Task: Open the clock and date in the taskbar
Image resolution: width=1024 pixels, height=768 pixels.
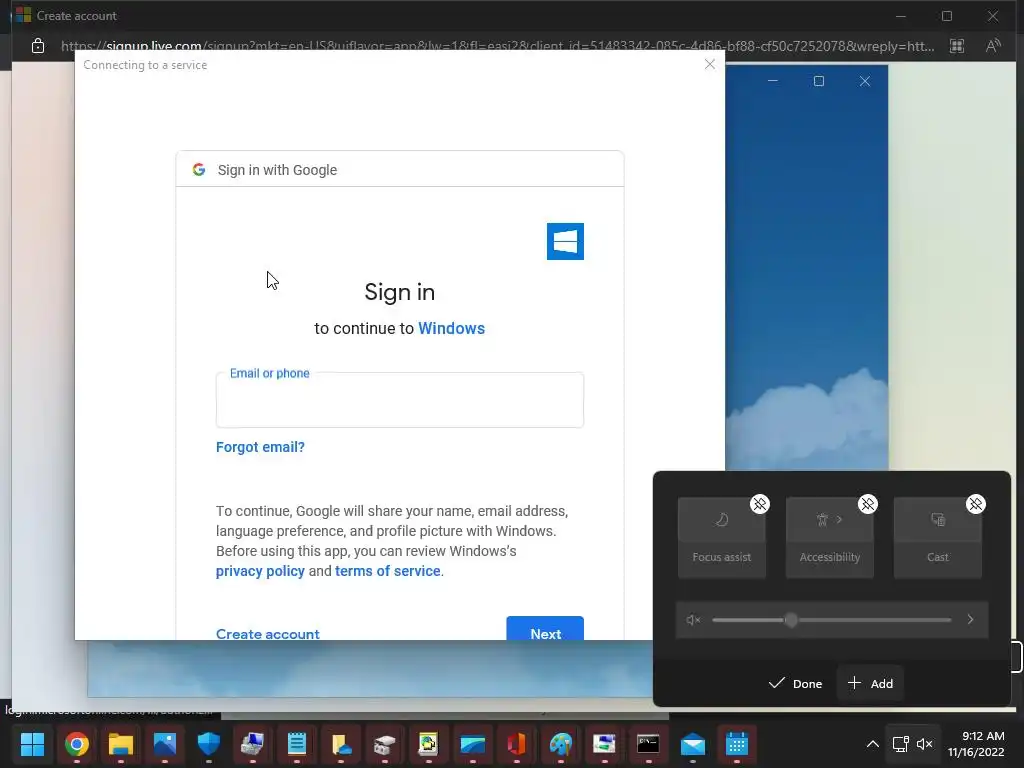Action: point(976,743)
